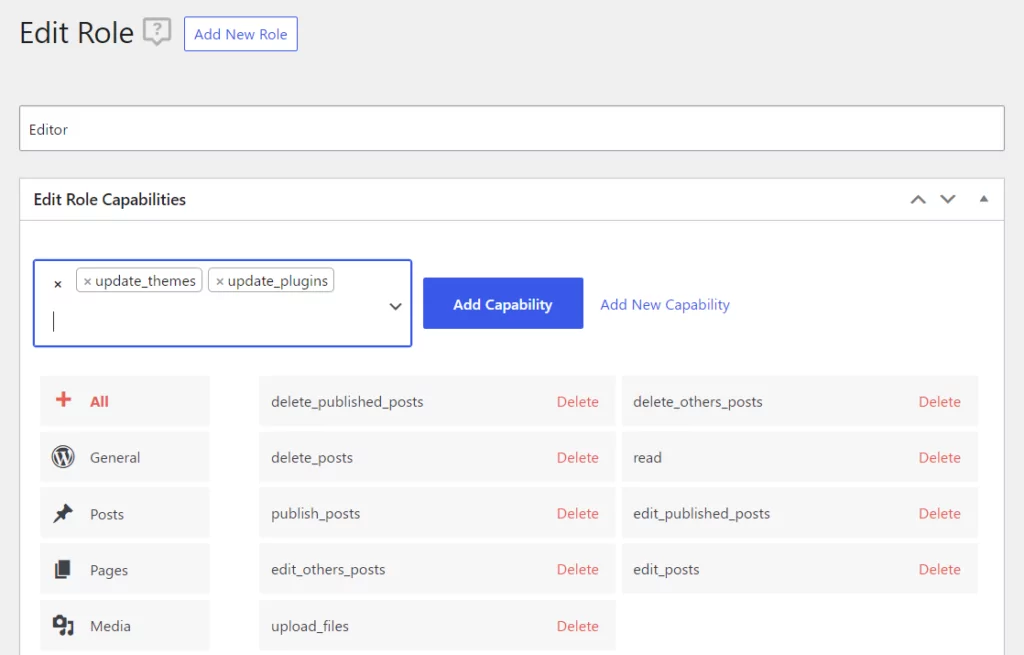The width and height of the screenshot is (1024, 655).
Task: Select the Pages capabilities category
Action: pos(125,570)
